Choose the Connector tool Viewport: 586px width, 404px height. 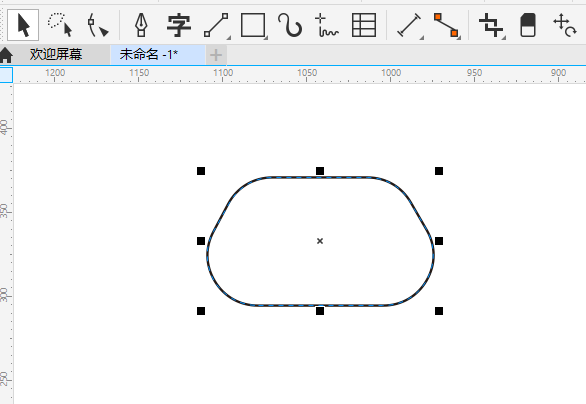click(x=447, y=25)
